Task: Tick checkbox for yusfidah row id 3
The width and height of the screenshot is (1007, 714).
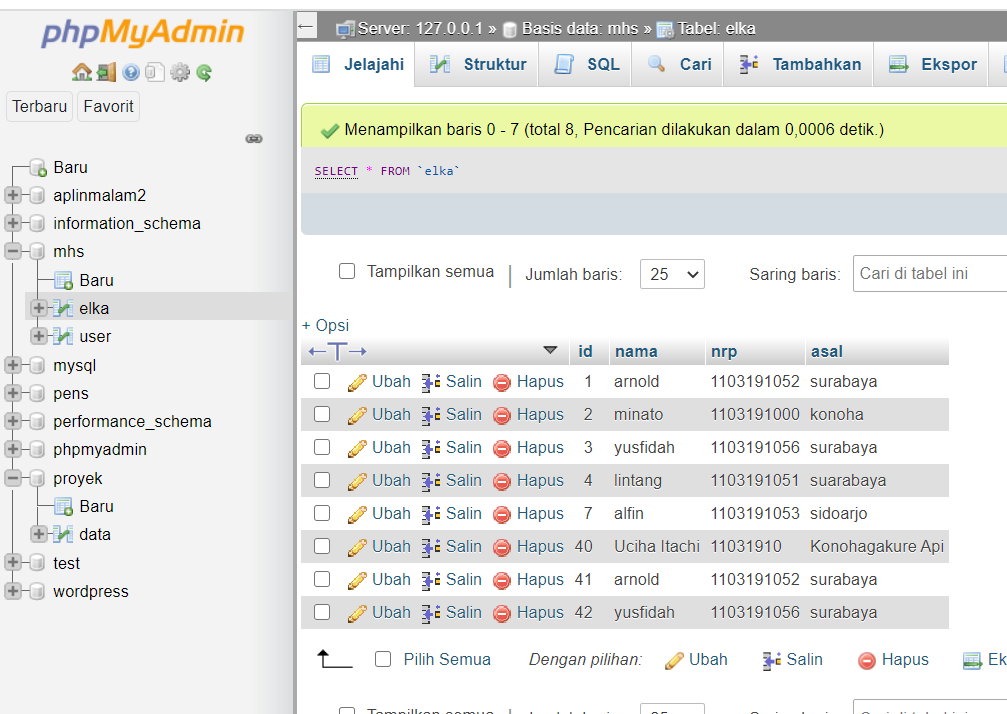Action: 322,447
